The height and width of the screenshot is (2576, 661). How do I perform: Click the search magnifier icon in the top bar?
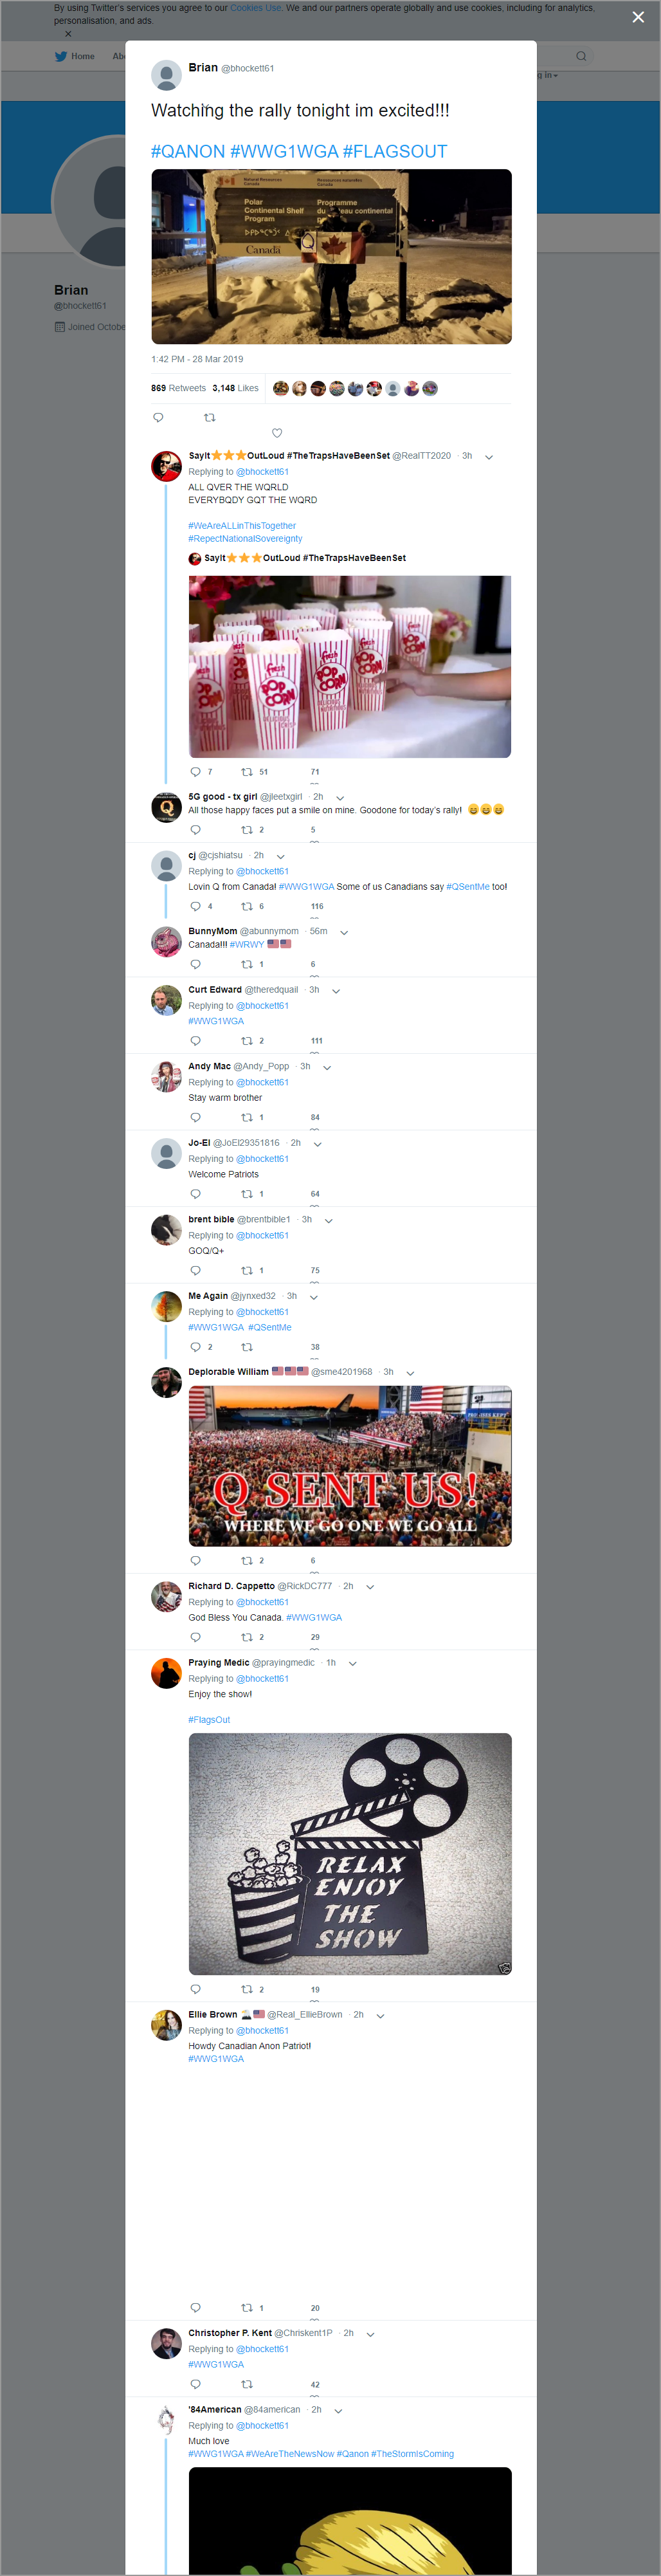[580, 56]
